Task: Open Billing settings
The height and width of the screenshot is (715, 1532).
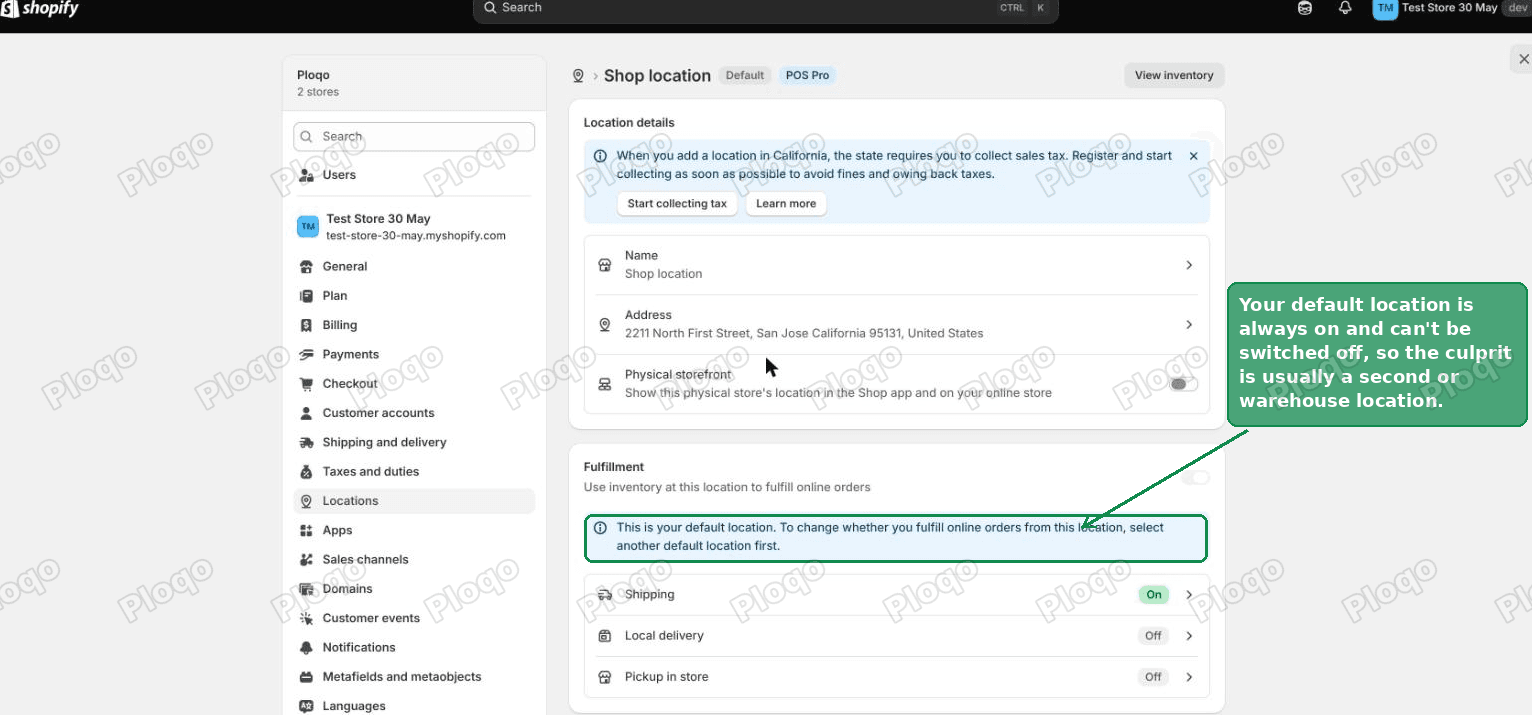Action: (414, 325)
